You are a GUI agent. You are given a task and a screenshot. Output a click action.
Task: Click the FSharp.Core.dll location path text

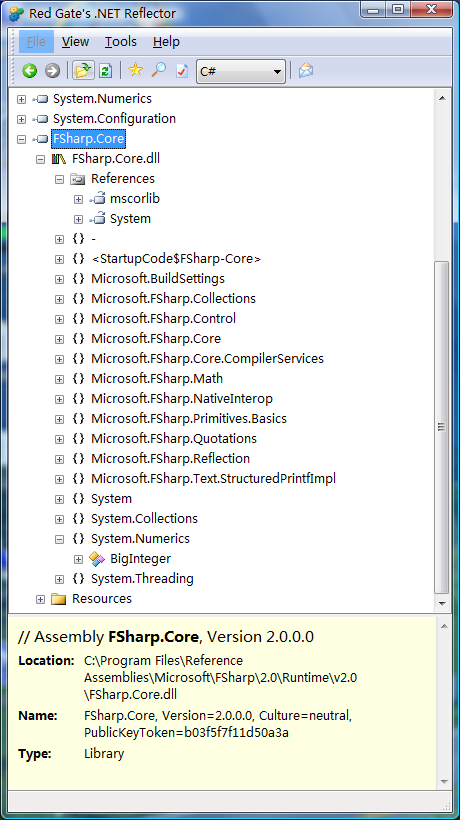[221, 678]
